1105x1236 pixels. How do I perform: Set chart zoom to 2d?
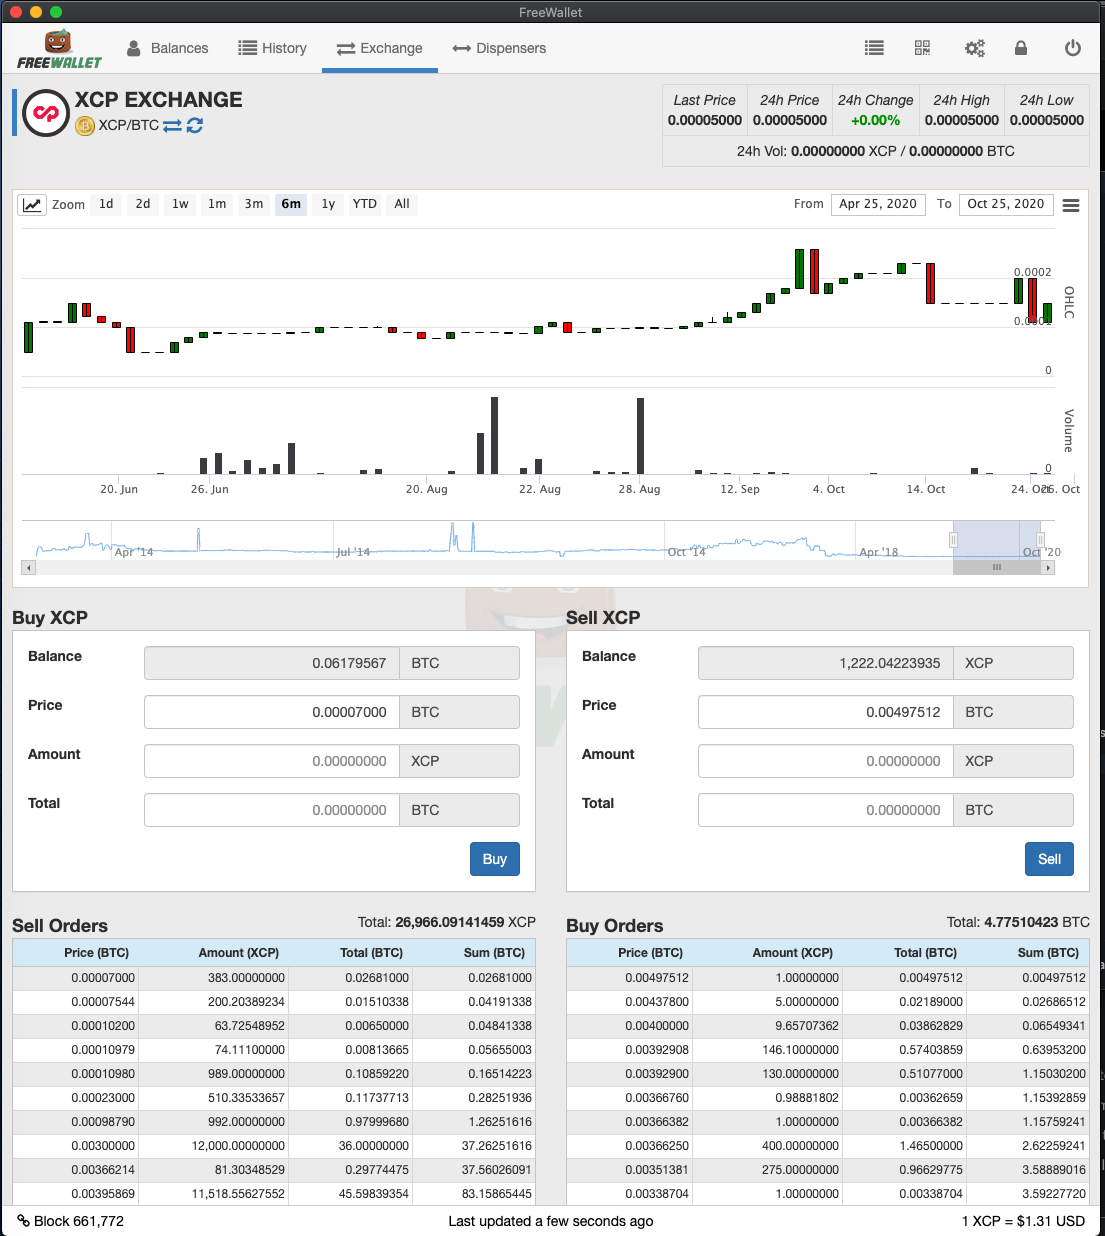pos(143,204)
